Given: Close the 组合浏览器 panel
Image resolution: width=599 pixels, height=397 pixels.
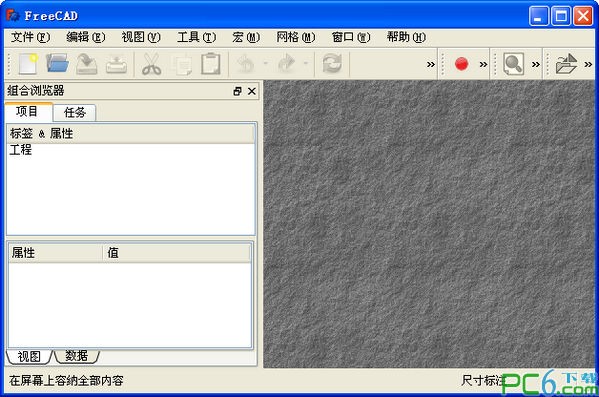Looking at the screenshot, I should [x=252, y=91].
